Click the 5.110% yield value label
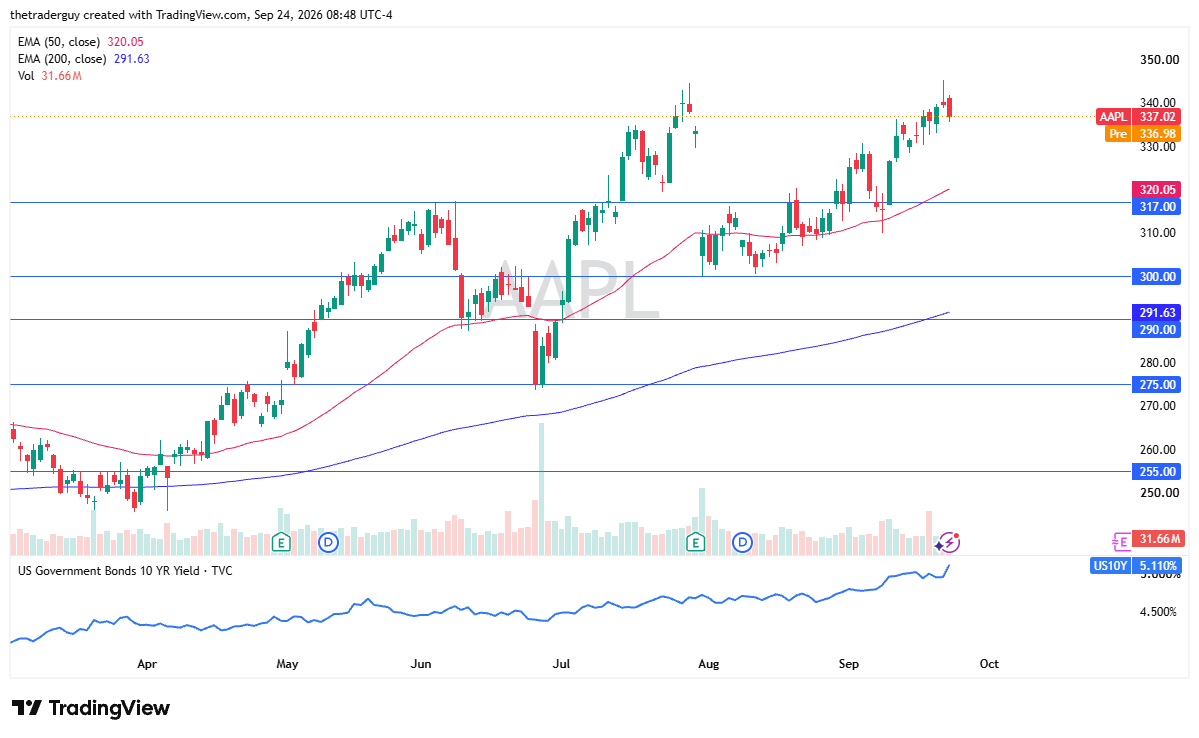The width and height of the screenshot is (1199, 738). pyautogui.click(x=1157, y=566)
